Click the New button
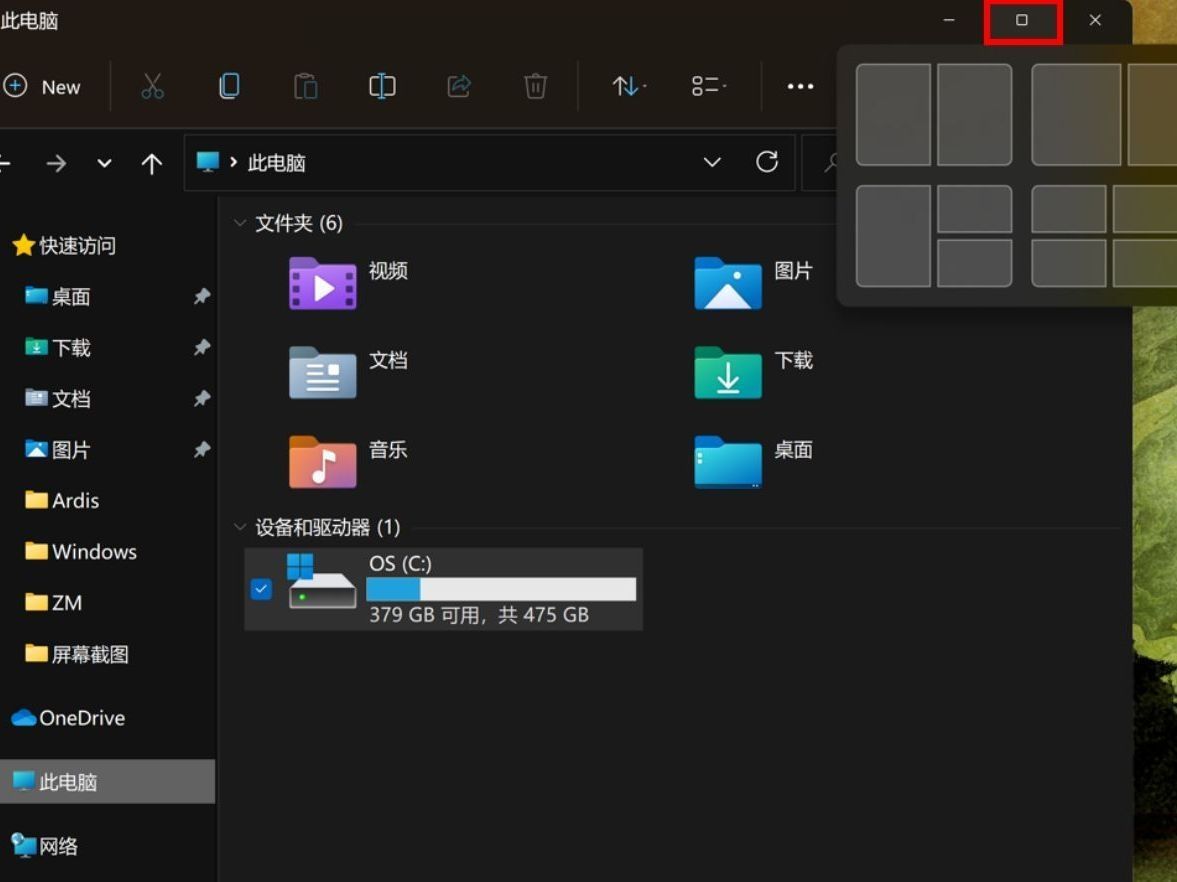Screen dimensions: 1177x882 [x=43, y=87]
